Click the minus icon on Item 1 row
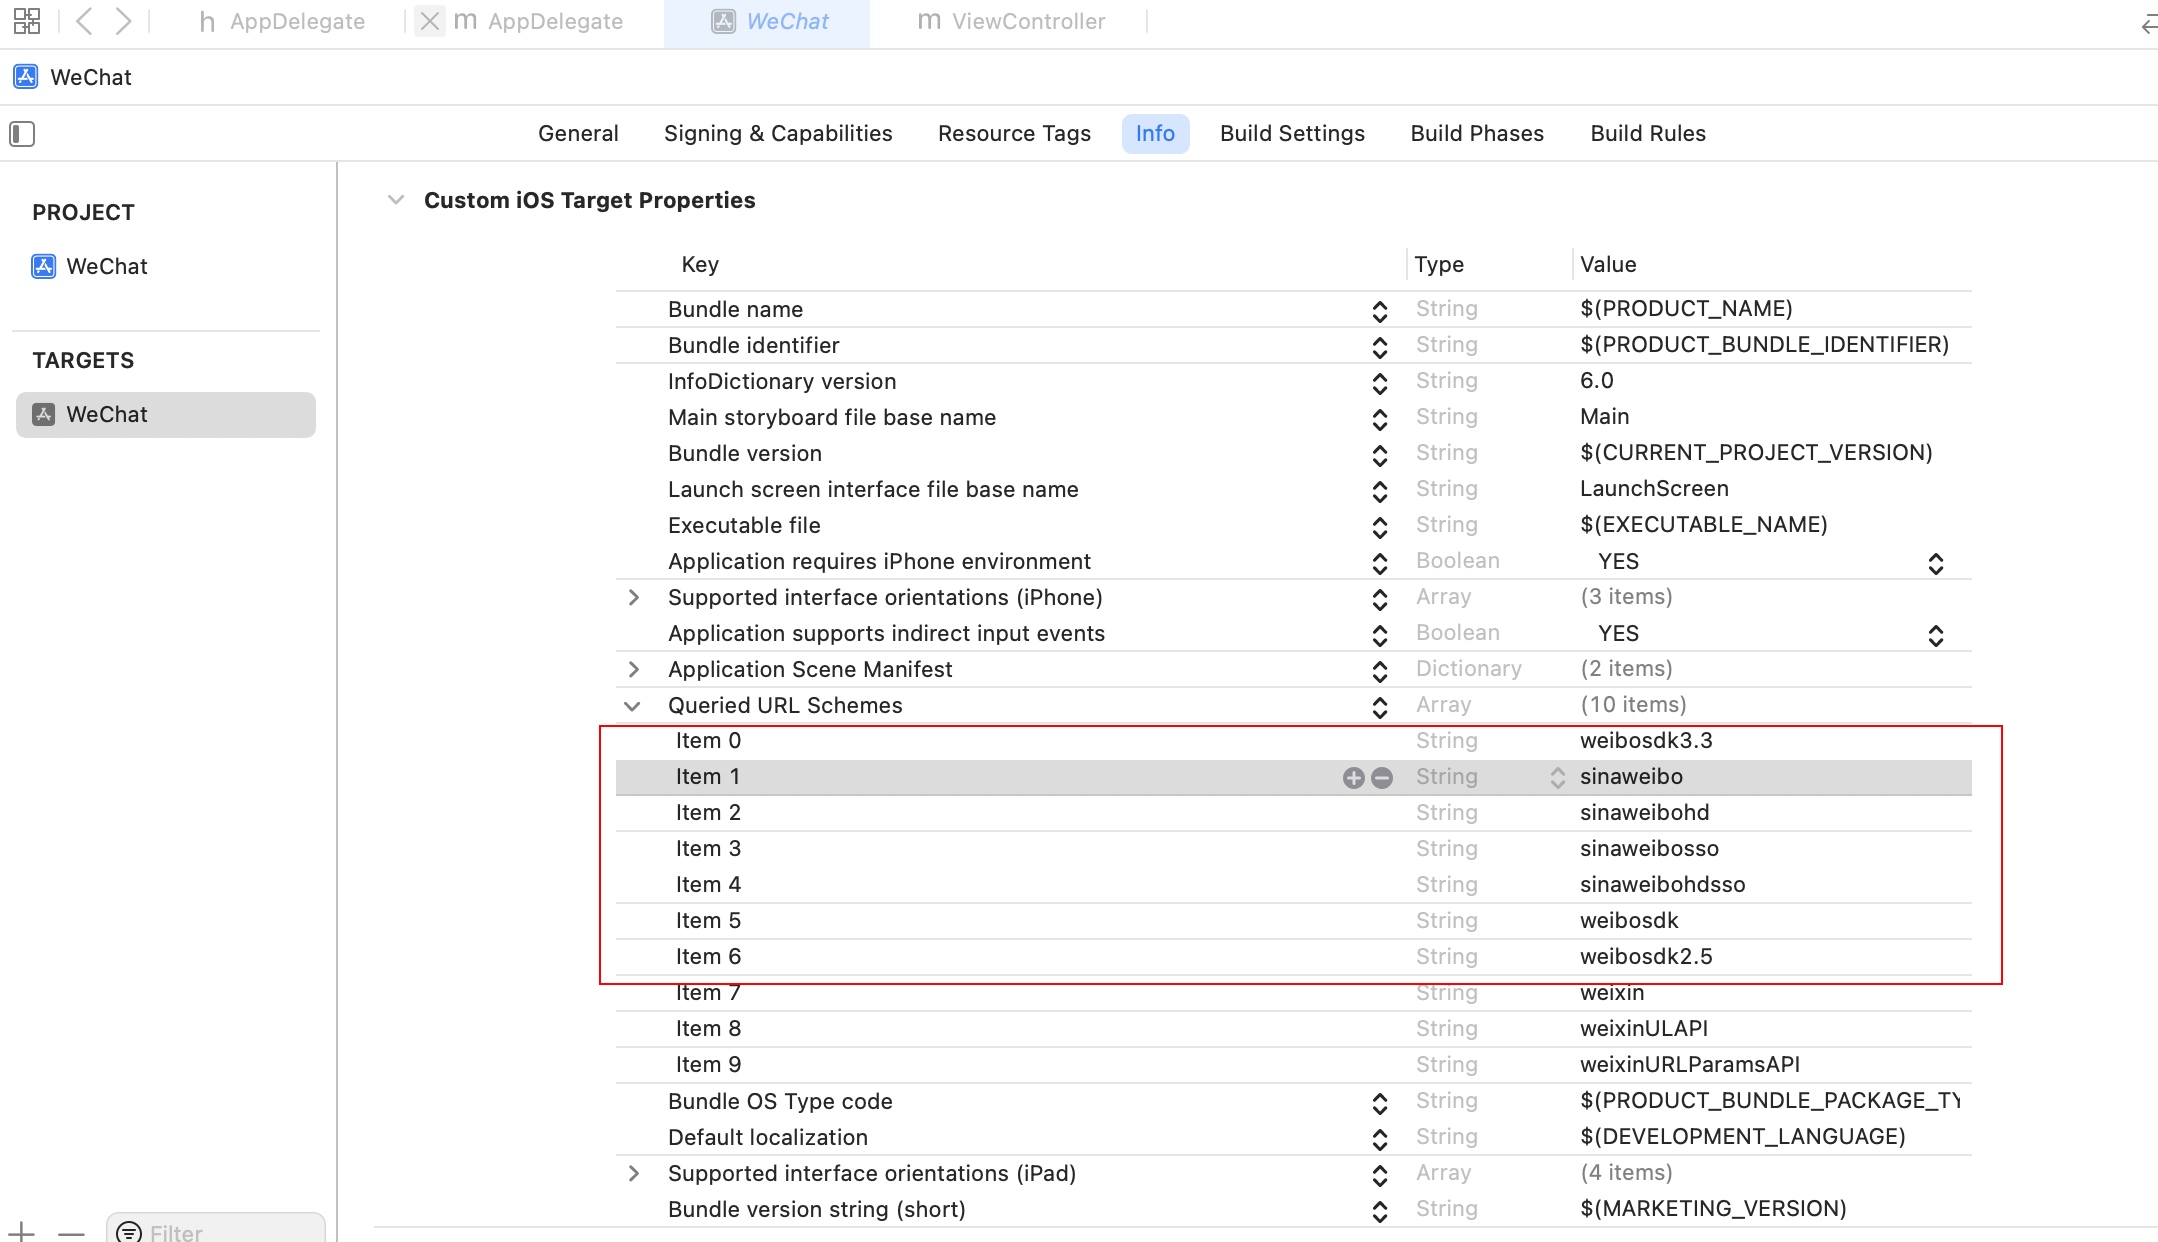The height and width of the screenshot is (1242, 2158). coord(1382,778)
